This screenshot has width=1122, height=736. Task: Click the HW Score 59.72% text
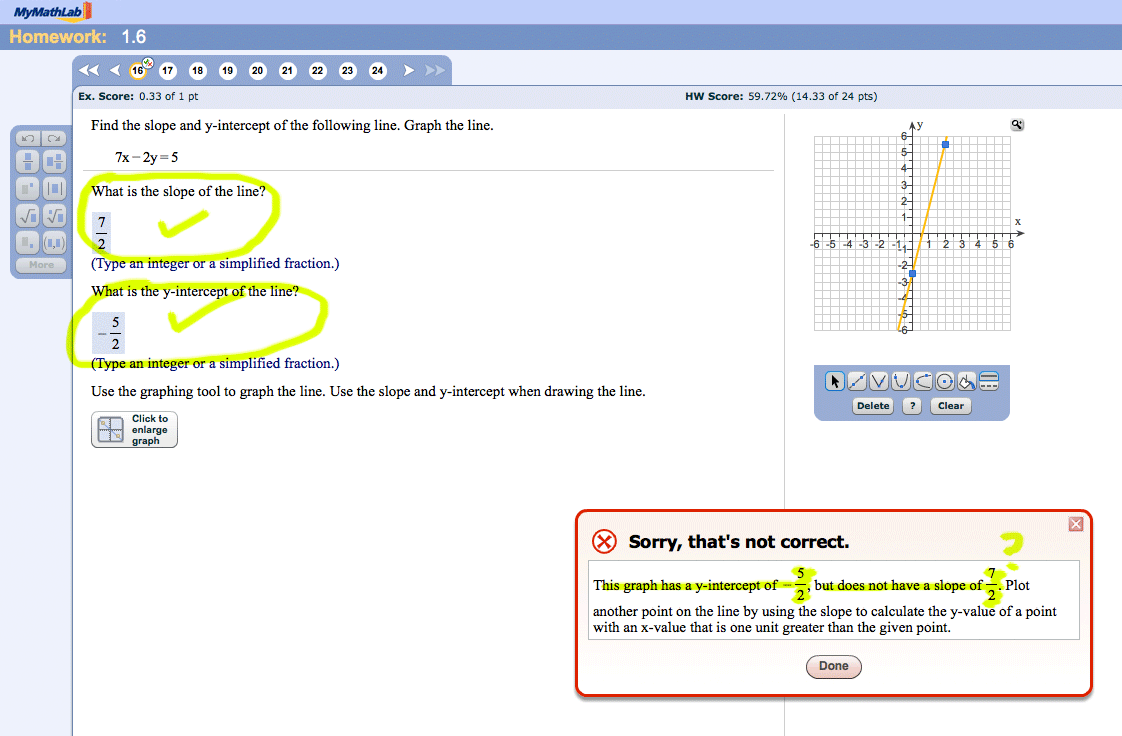click(x=781, y=96)
